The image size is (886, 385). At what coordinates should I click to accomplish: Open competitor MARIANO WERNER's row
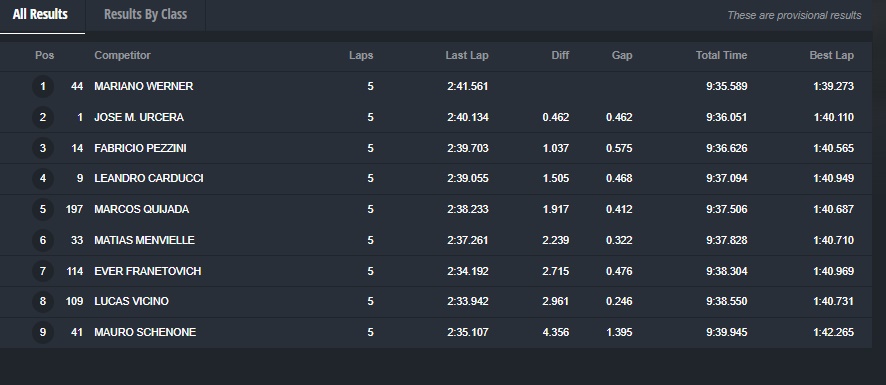(x=436, y=86)
